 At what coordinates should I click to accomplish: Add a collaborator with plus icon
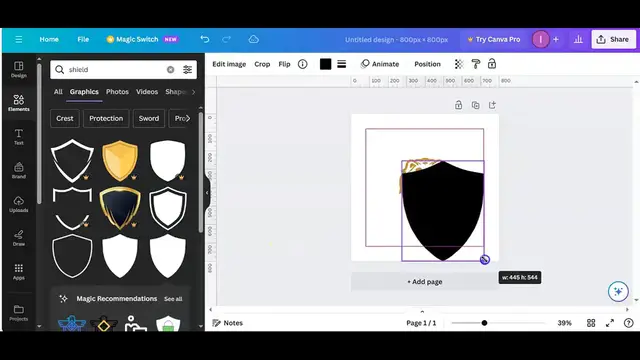click(556, 40)
